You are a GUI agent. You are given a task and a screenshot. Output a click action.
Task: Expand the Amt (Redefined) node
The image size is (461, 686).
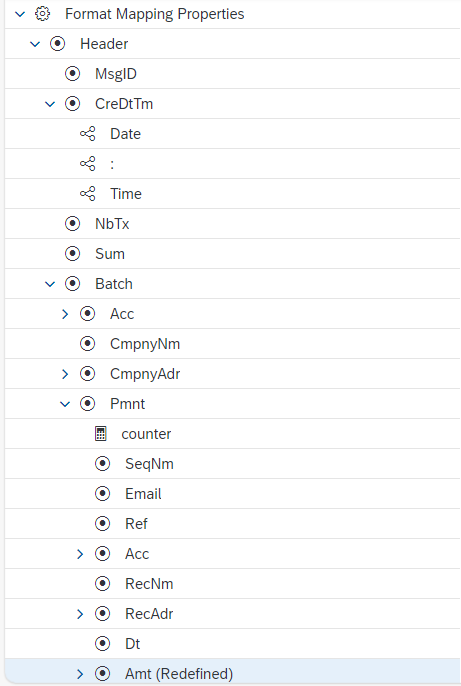[80, 674]
